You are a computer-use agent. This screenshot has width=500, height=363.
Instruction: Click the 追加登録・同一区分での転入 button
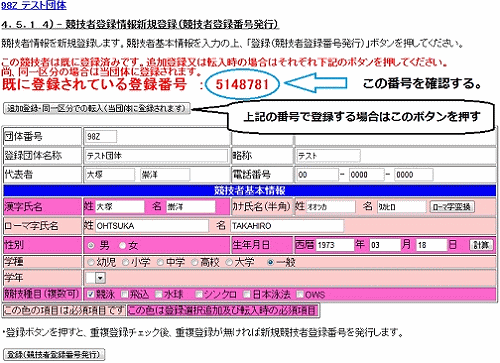click(97, 108)
